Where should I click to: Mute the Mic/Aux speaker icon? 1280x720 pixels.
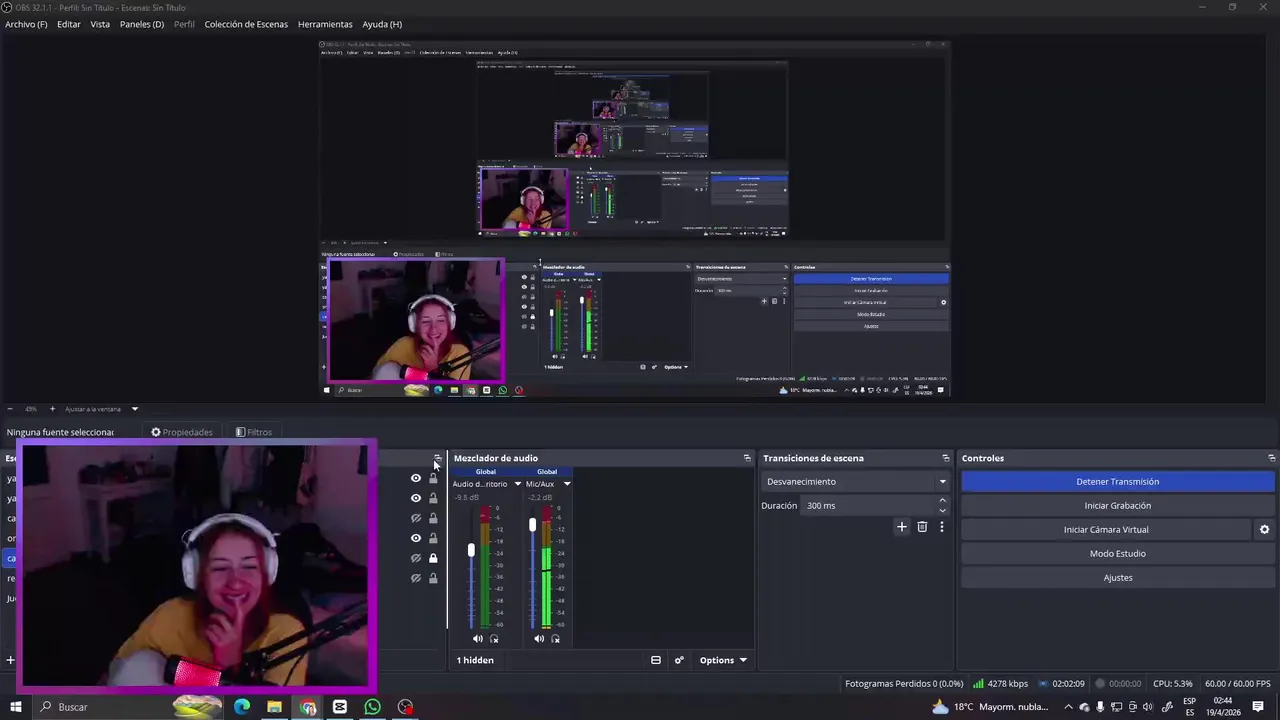coord(539,639)
